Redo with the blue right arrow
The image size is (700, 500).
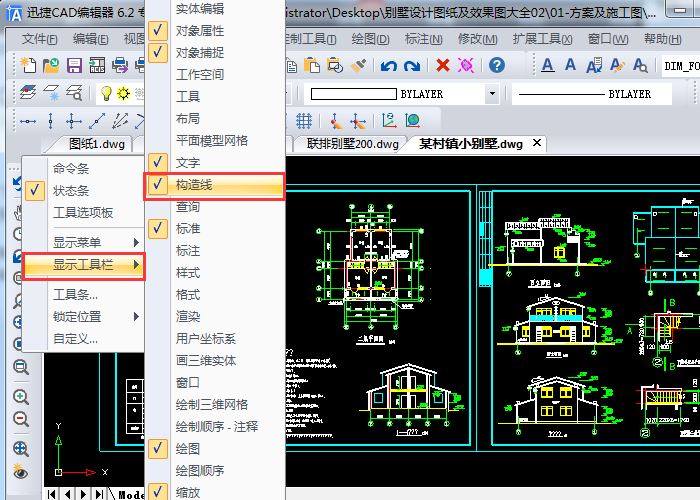click(x=412, y=66)
